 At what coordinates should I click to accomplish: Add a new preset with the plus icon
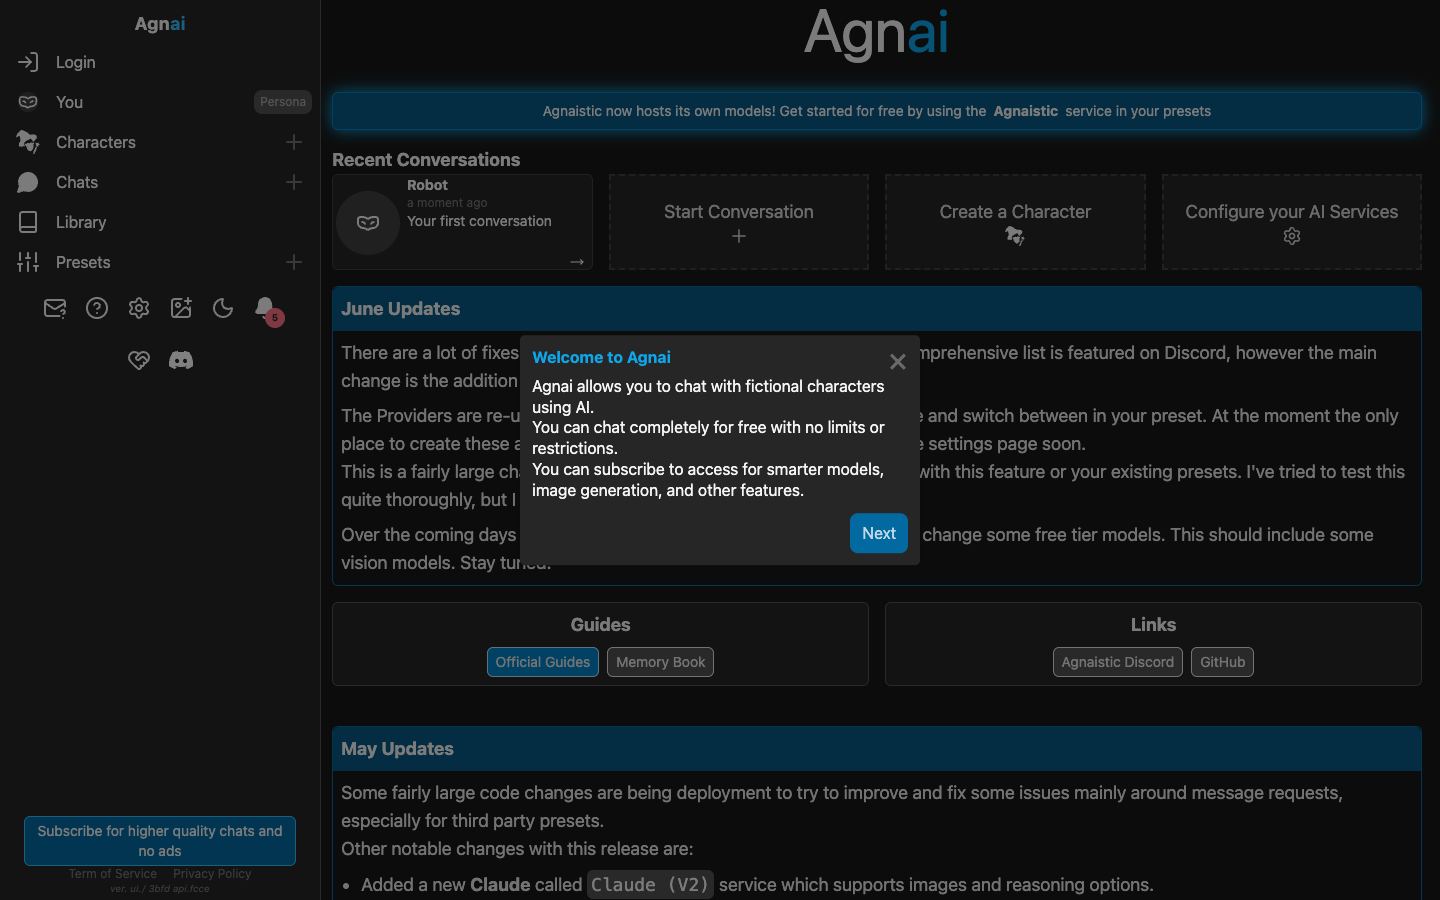click(x=294, y=262)
